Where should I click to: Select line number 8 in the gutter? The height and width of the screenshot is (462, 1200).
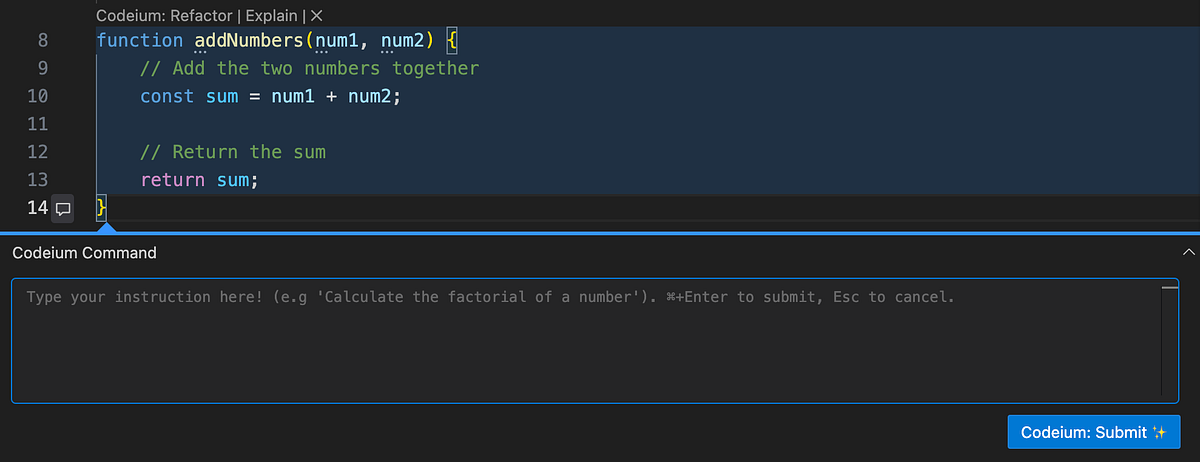click(x=44, y=41)
